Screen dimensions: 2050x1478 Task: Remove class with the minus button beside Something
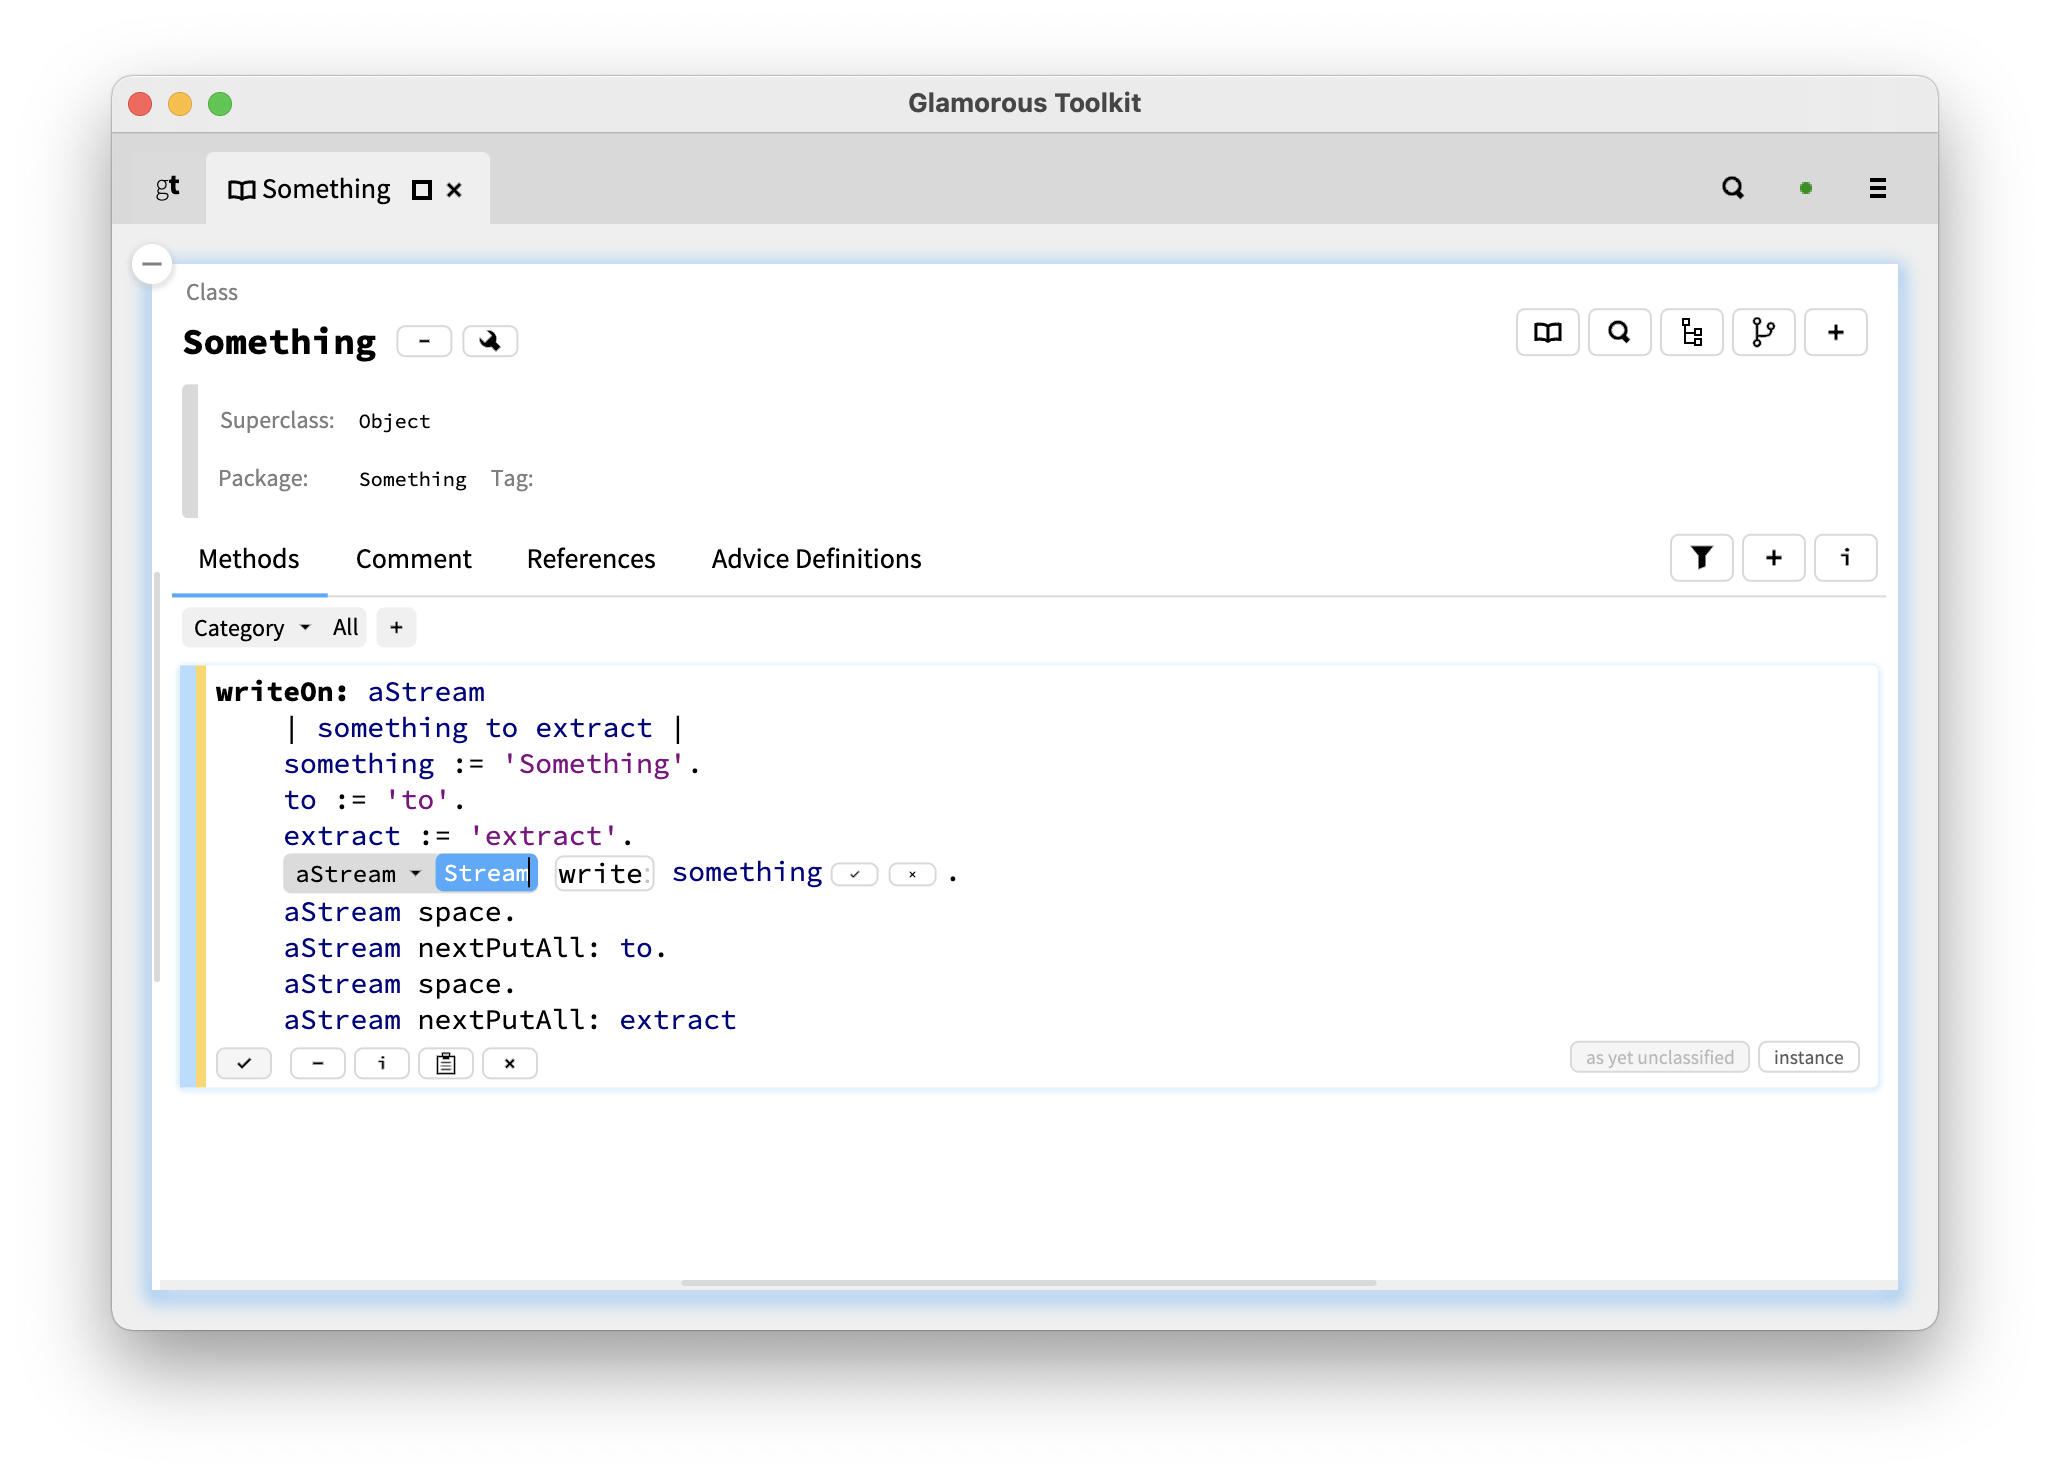(x=424, y=341)
